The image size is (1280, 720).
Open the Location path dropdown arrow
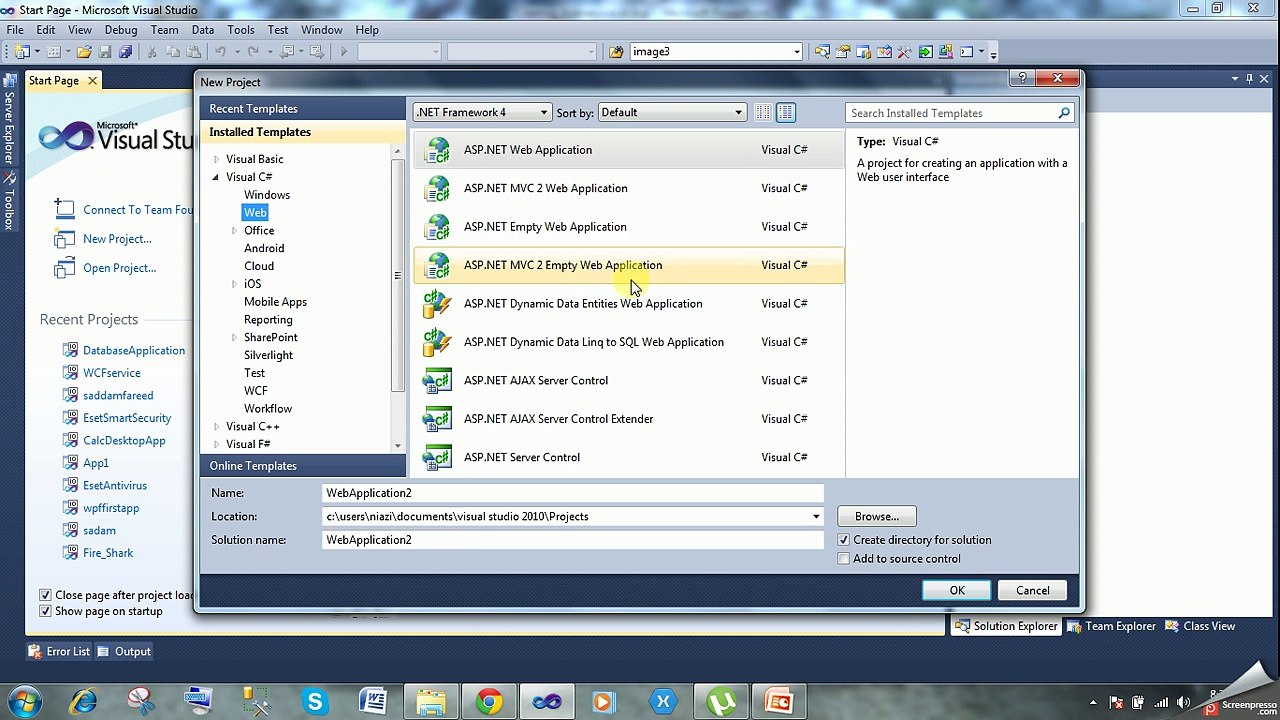[816, 517]
